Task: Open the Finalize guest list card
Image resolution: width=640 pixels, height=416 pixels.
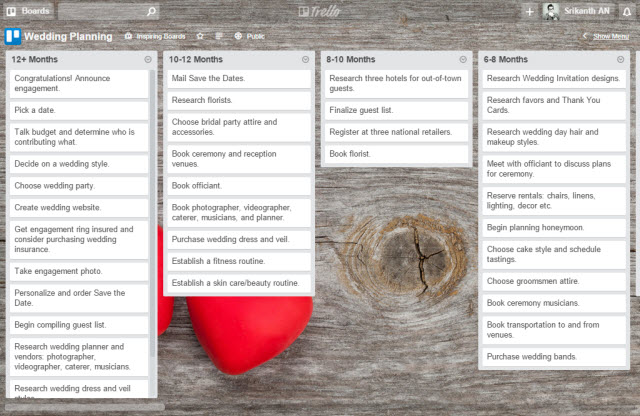Action: [x=396, y=110]
